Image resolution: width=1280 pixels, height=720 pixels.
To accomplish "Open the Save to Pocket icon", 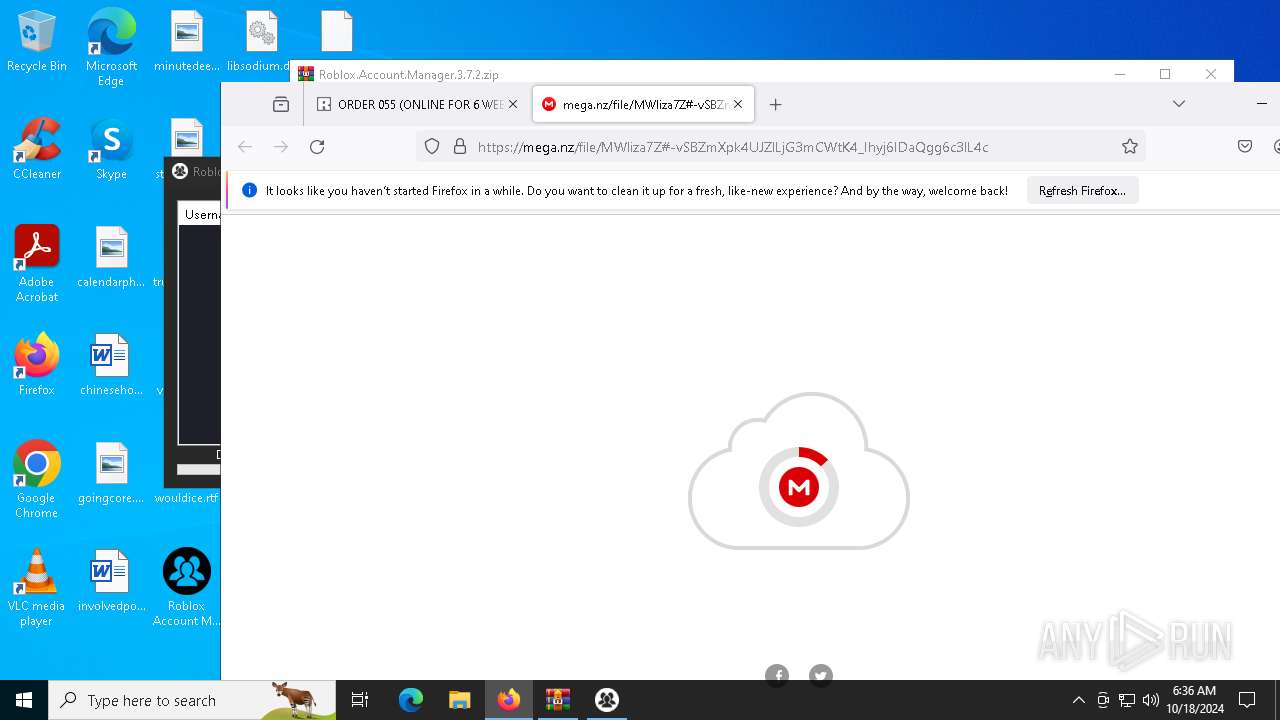I will click(1245, 147).
